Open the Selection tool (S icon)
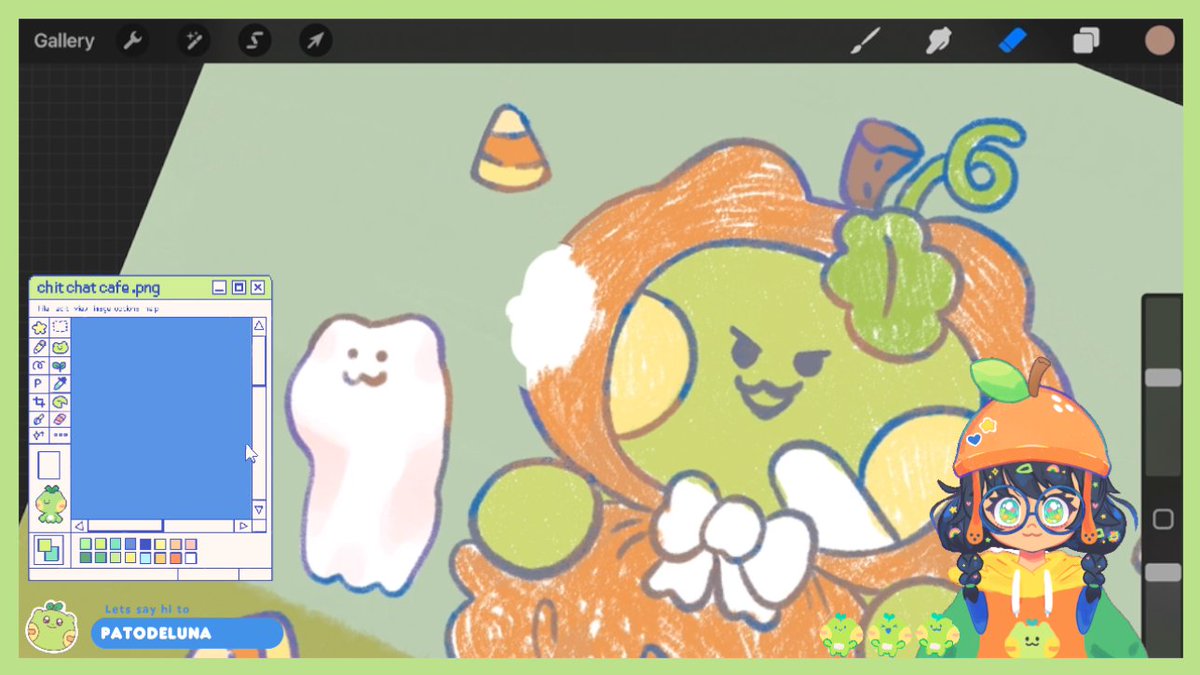The width and height of the screenshot is (1200, 675). [253, 40]
